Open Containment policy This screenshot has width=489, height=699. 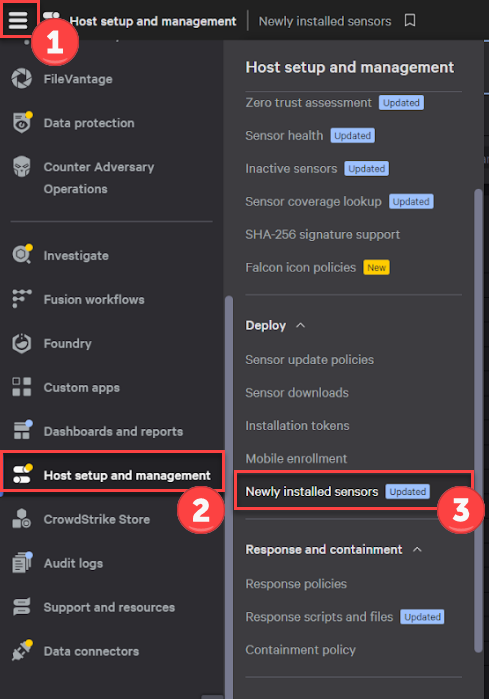300,650
